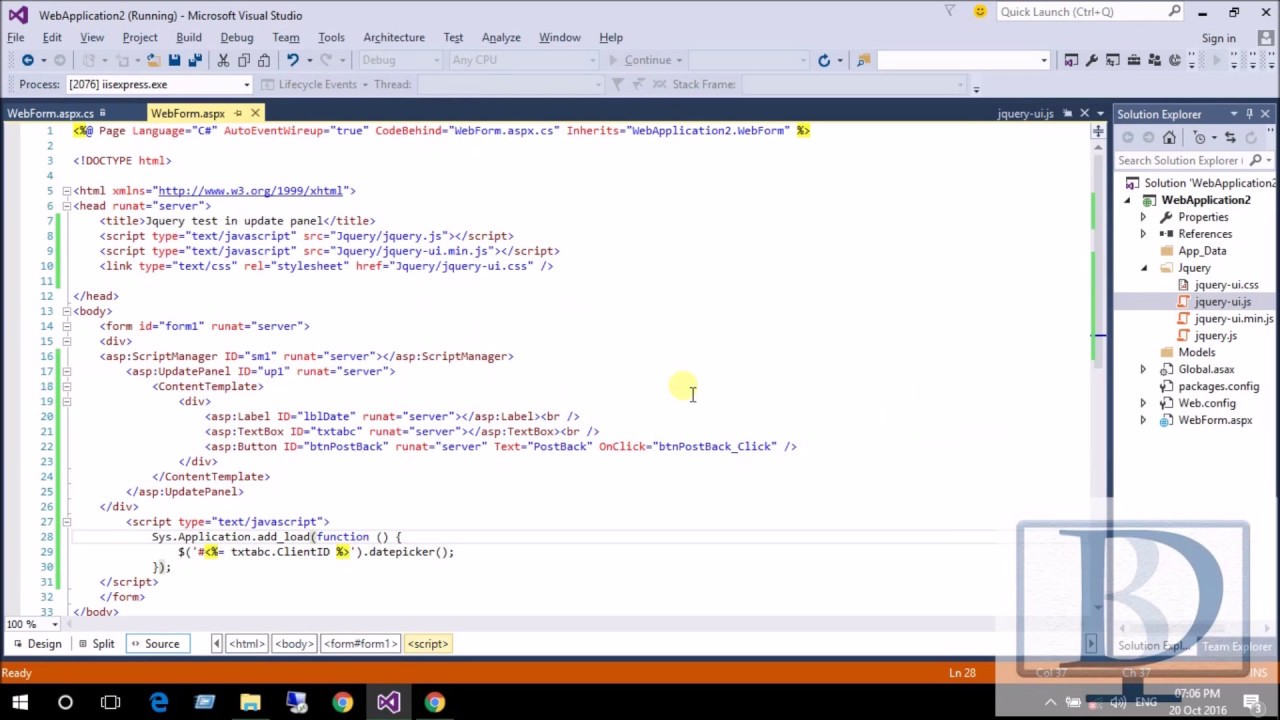Screen dimensions: 1280x720
Task: Open the Continue button dropdown arrow
Action: 679,60
